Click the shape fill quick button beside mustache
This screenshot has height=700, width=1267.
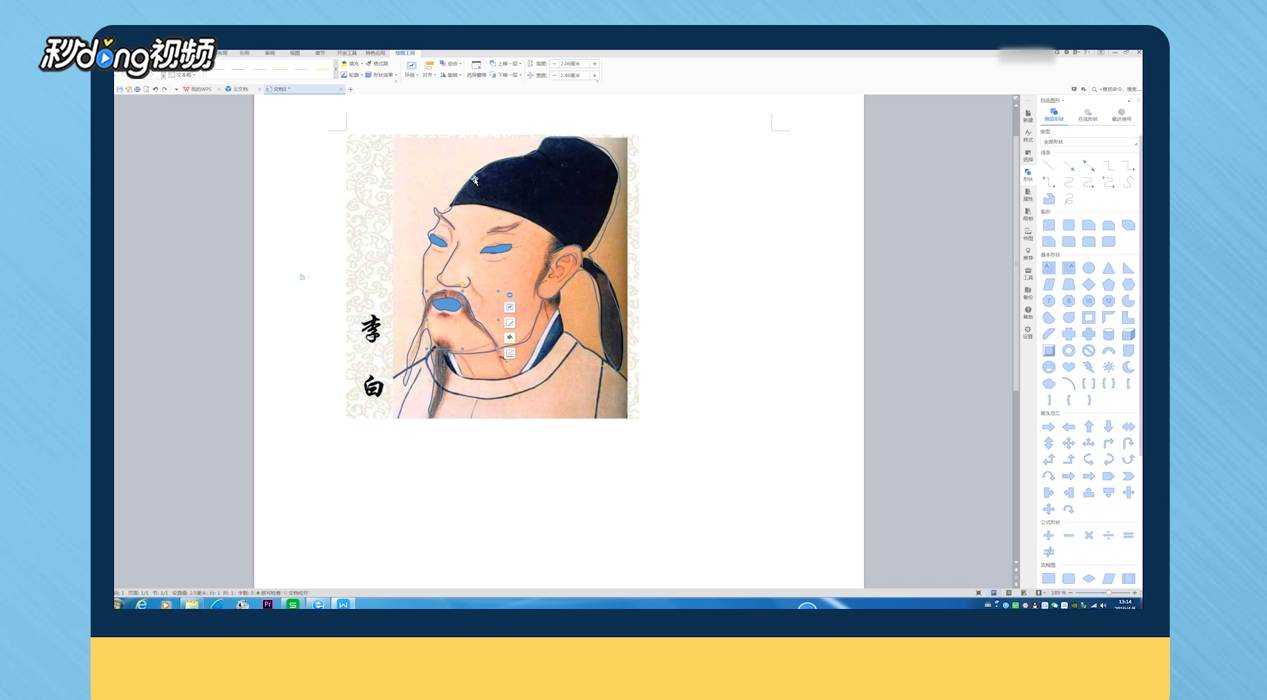pyautogui.click(x=510, y=338)
